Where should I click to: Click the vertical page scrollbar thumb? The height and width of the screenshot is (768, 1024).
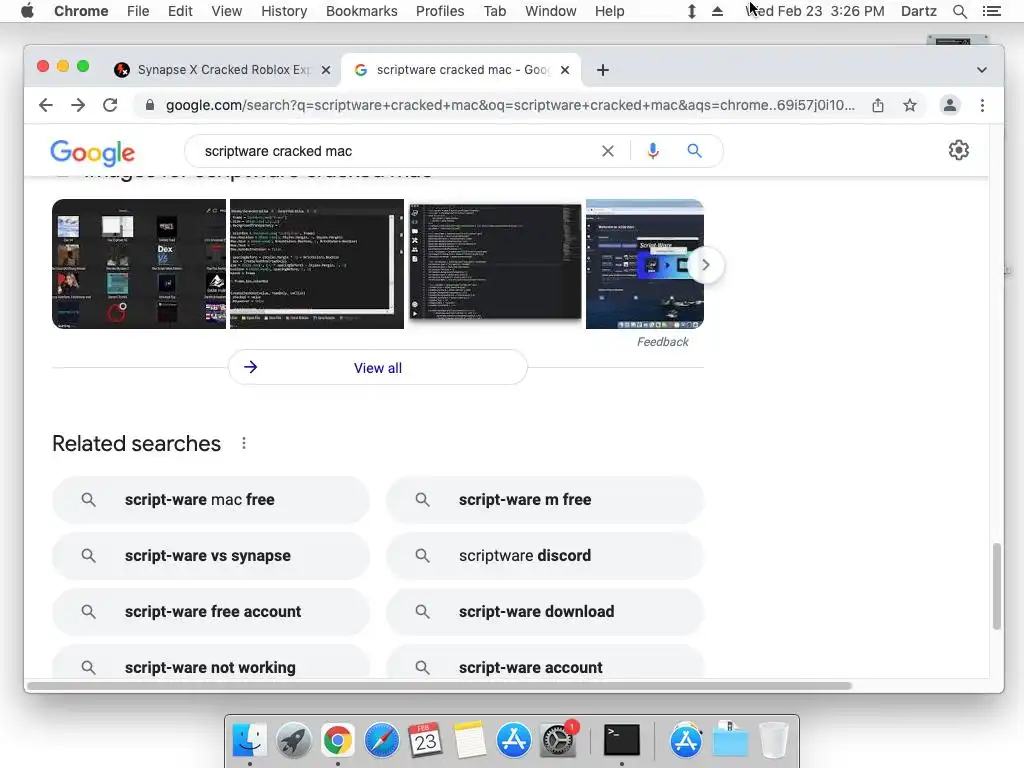[997, 586]
